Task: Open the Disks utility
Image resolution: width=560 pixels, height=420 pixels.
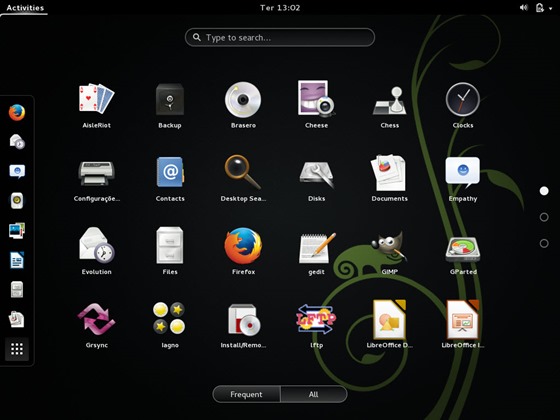Action: pyautogui.click(x=316, y=174)
